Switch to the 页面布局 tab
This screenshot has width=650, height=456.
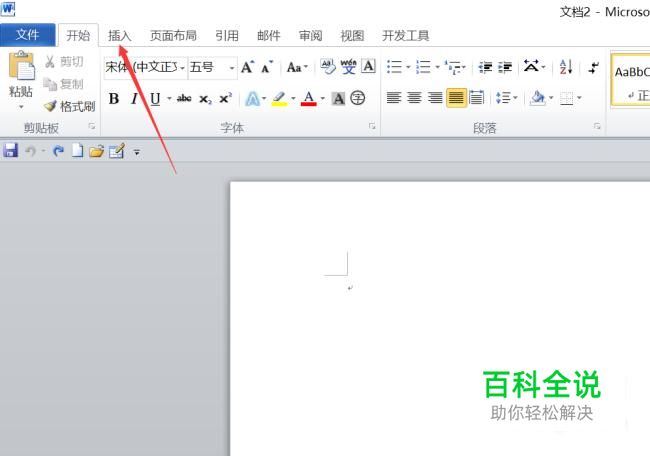coord(173,36)
